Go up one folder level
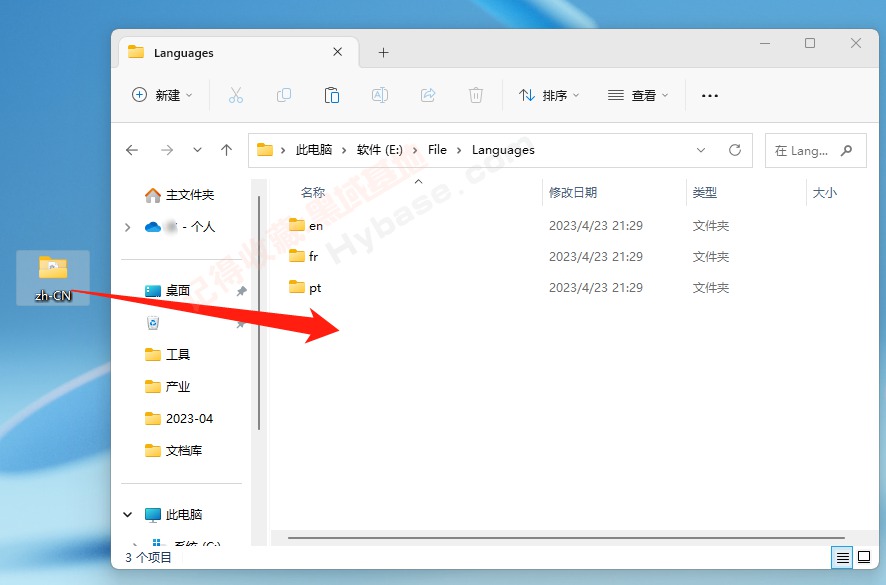Viewport: 886px width, 585px height. click(x=227, y=150)
